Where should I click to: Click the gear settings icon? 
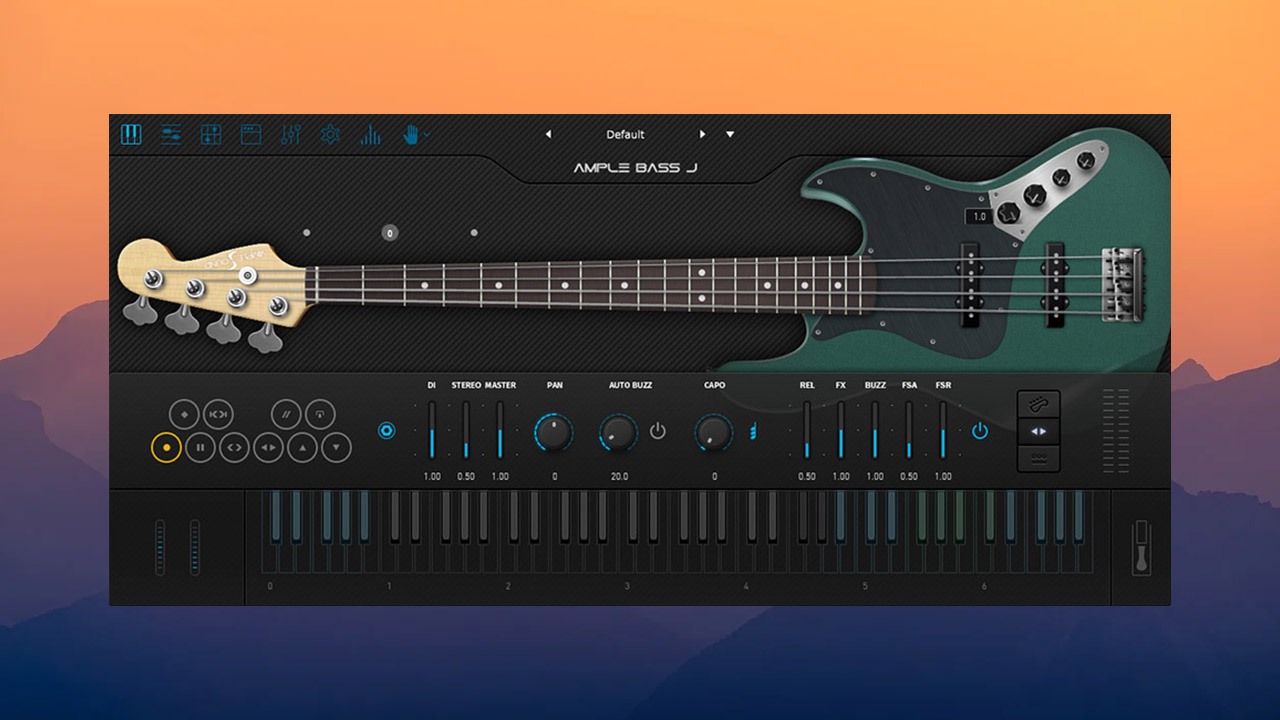tap(330, 135)
